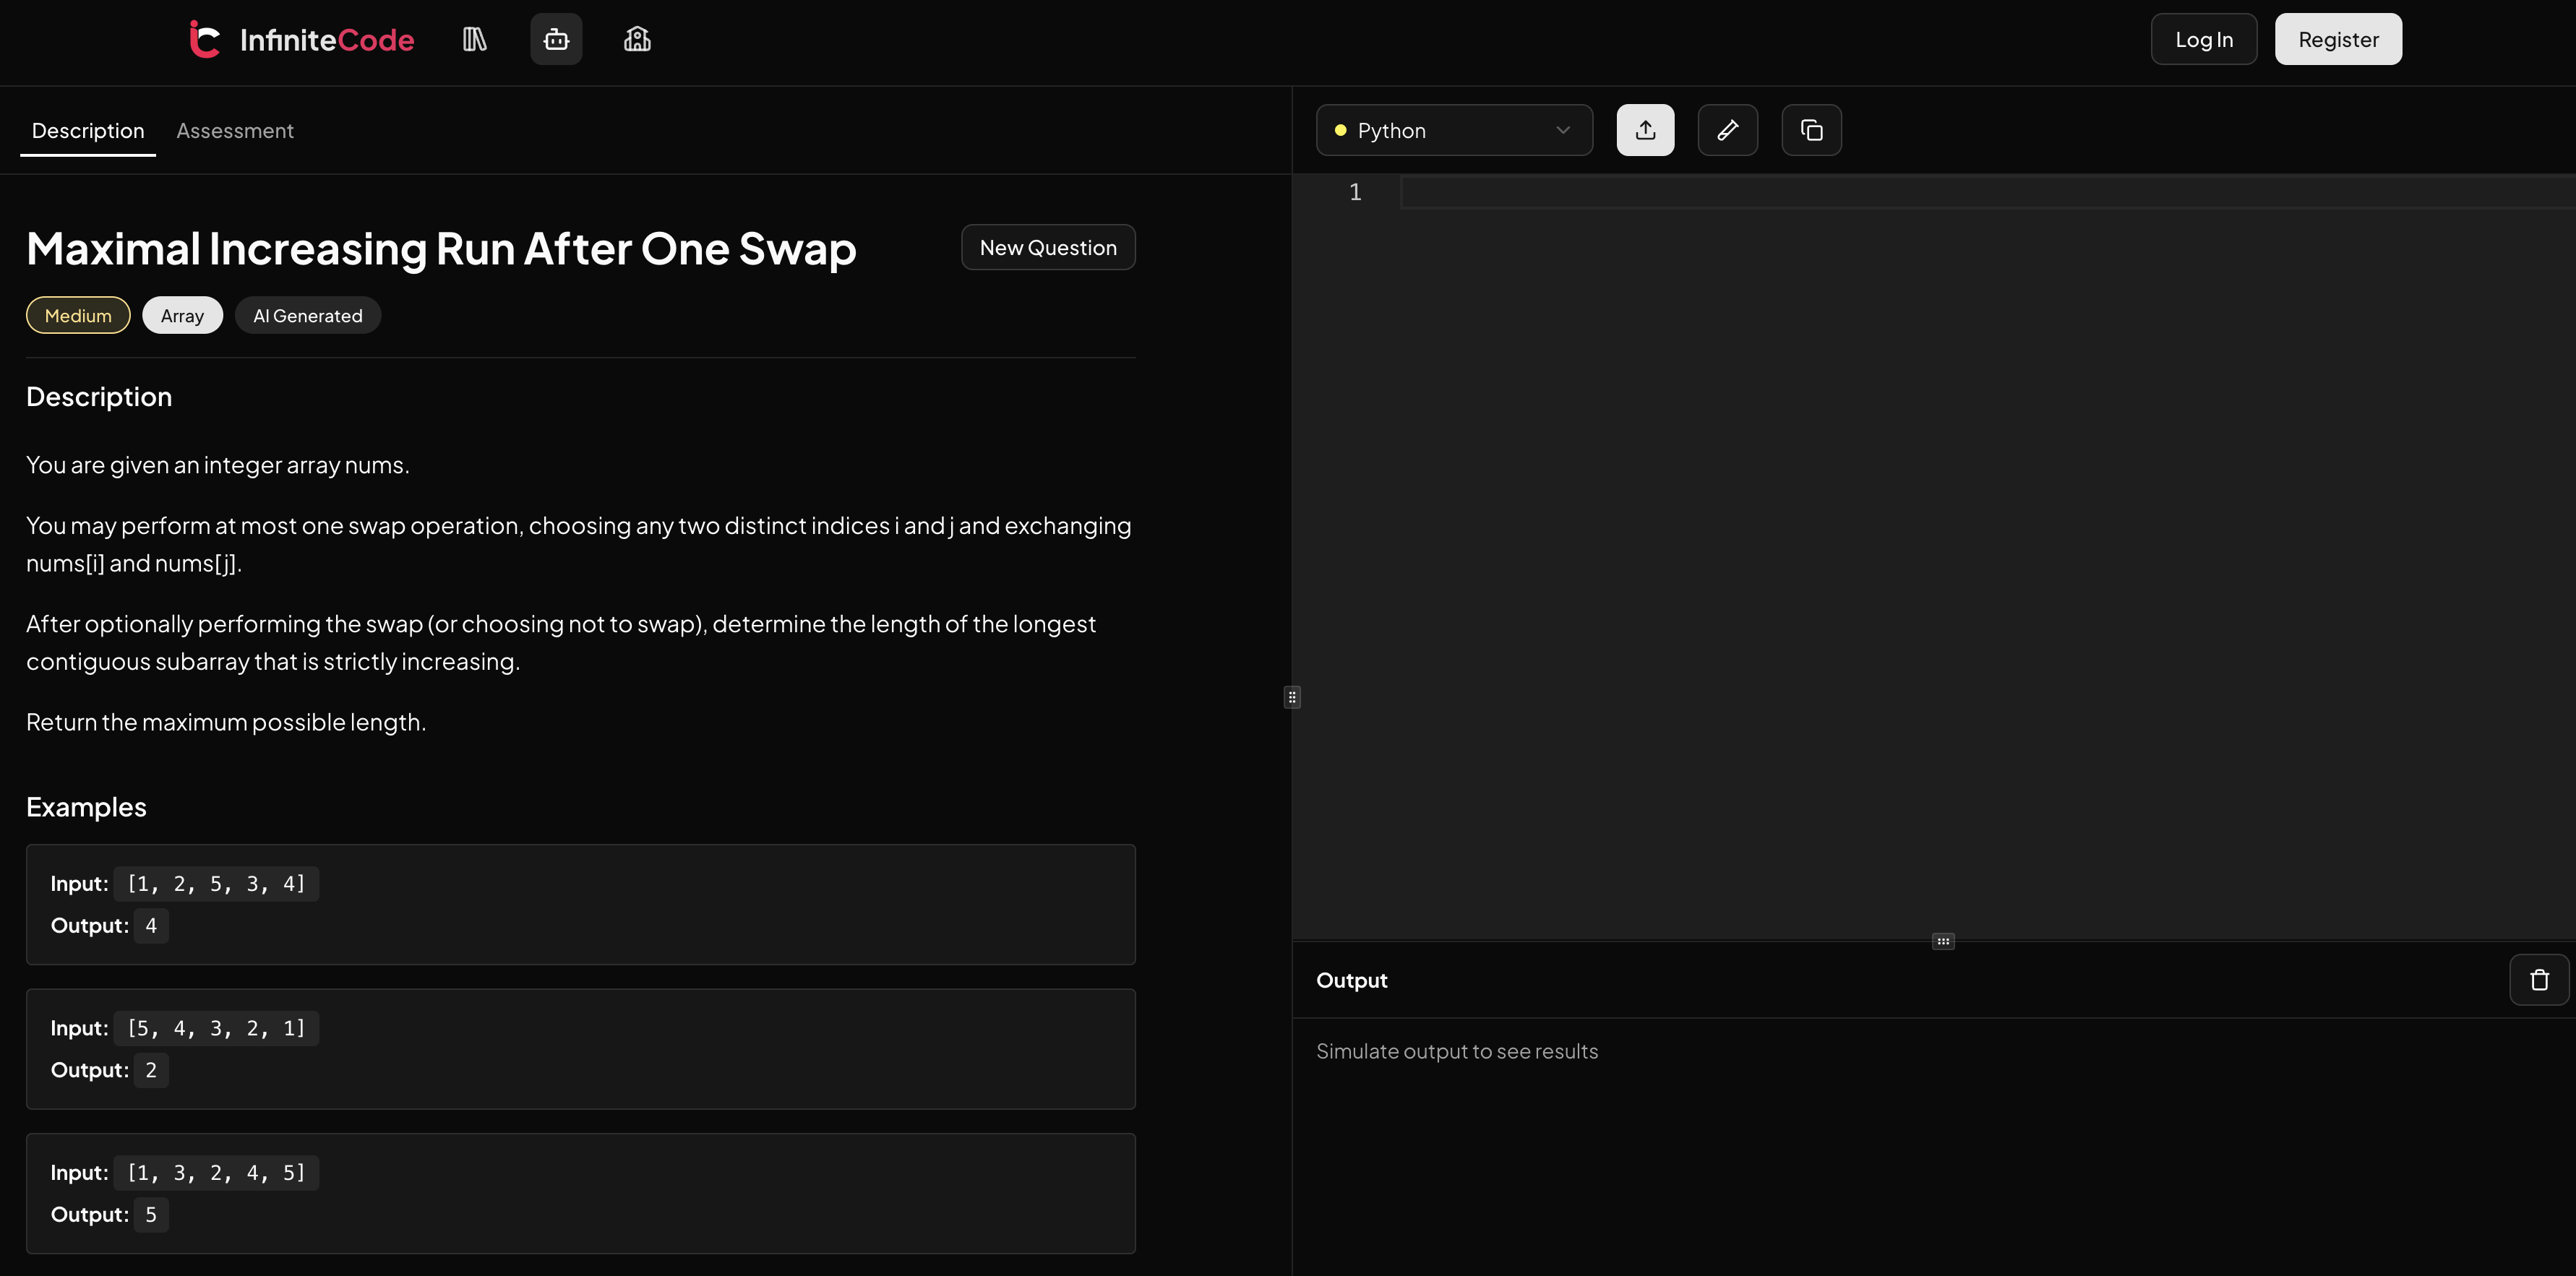Open the library books icon in the navbar
This screenshot has height=1276, width=2576.
[x=474, y=40]
